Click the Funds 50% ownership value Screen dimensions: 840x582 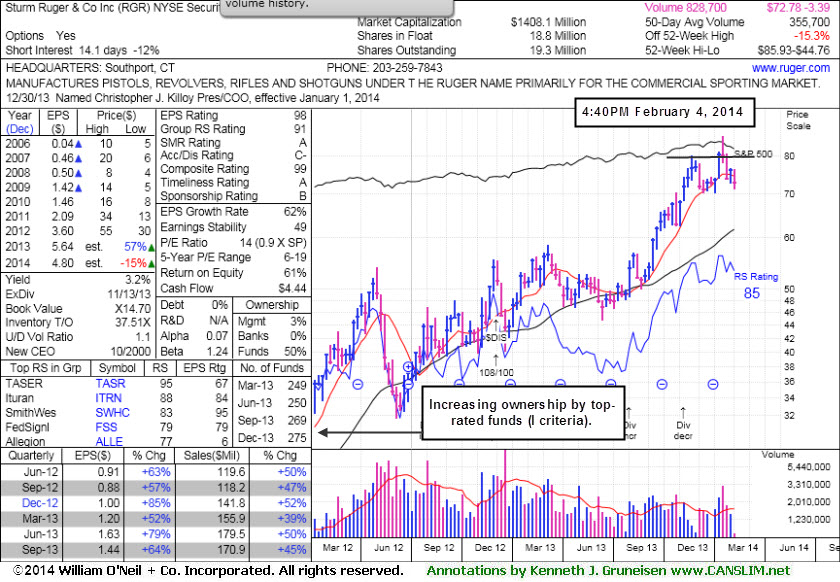(x=295, y=352)
